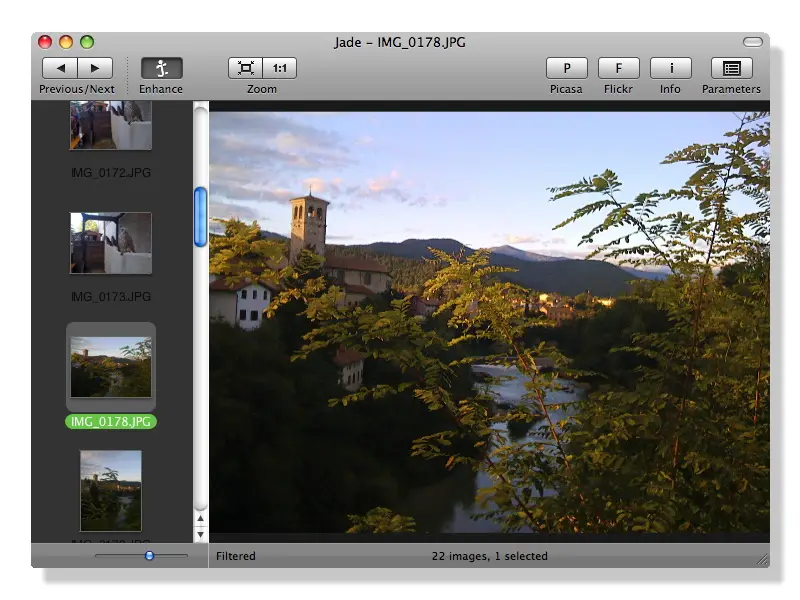This screenshot has height=600, width=800.
Task: Click the IMG_0172.JPG filename label
Action: (x=111, y=172)
